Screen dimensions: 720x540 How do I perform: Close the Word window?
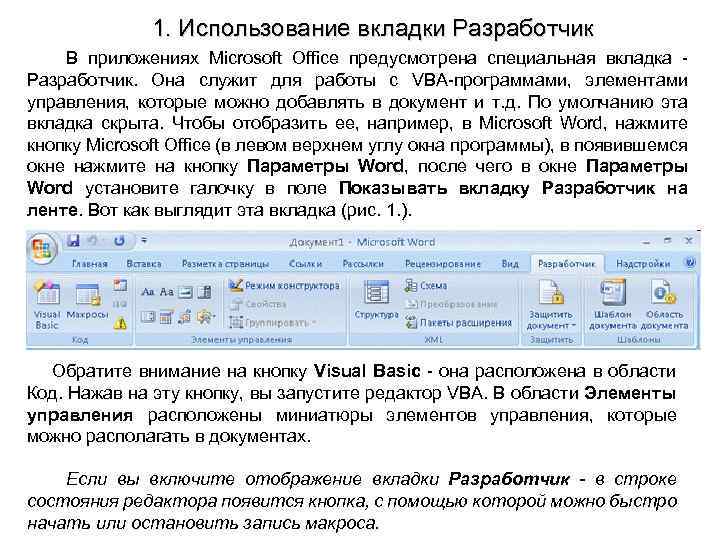pos(689,240)
